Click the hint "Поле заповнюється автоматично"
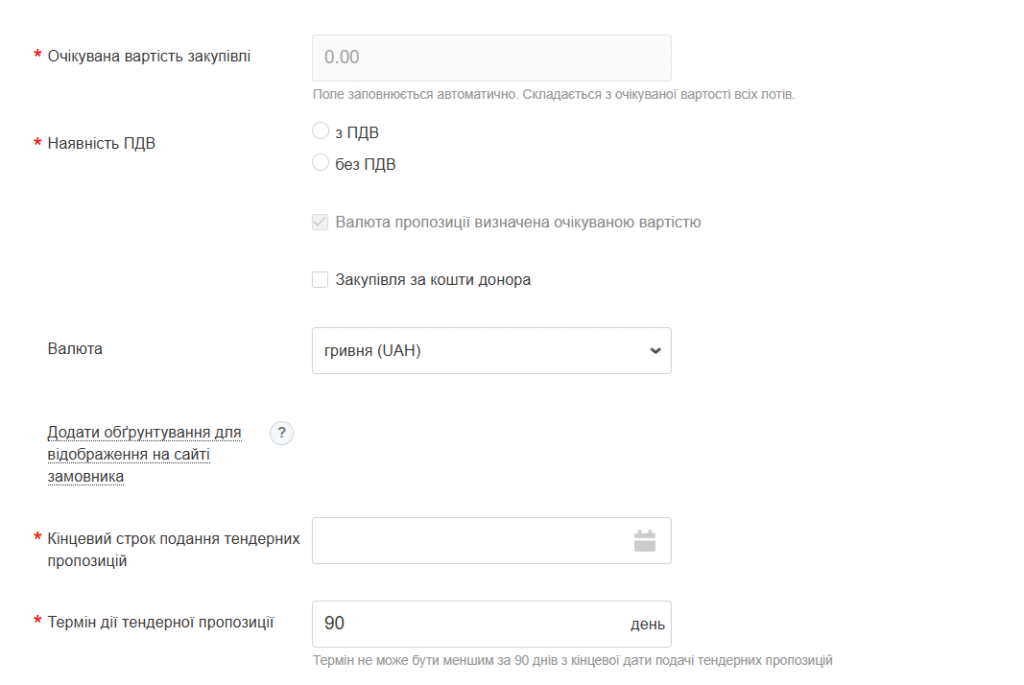The image size is (1024, 685). 553,95
